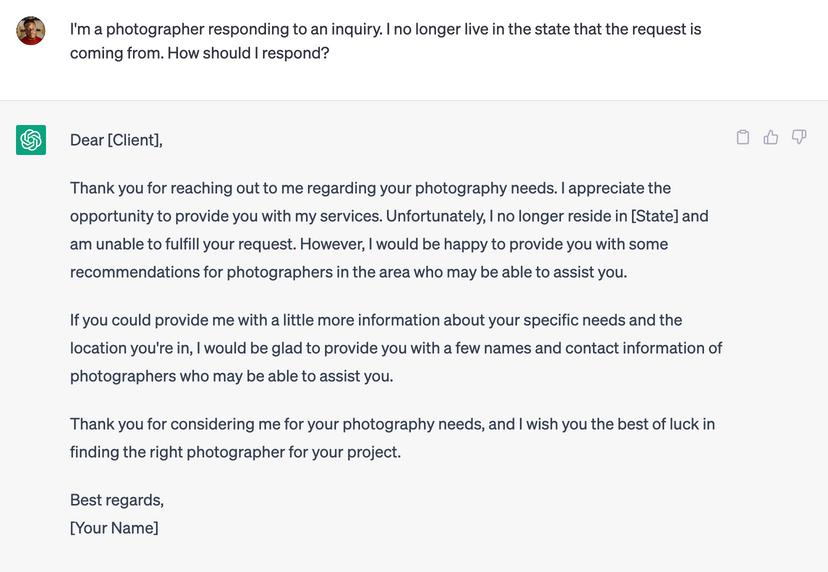
Task: Click the [Client] placeholder in the greeting
Action: [134, 140]
